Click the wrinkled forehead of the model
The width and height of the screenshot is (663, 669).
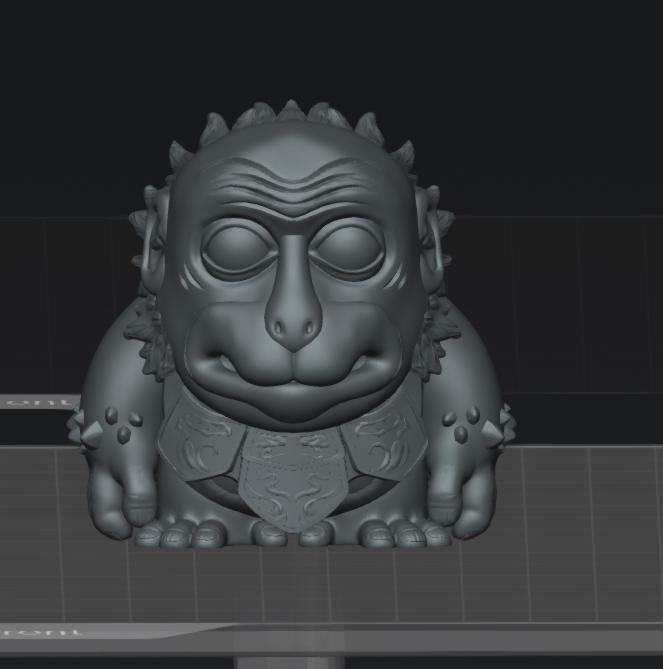[290, 186]
